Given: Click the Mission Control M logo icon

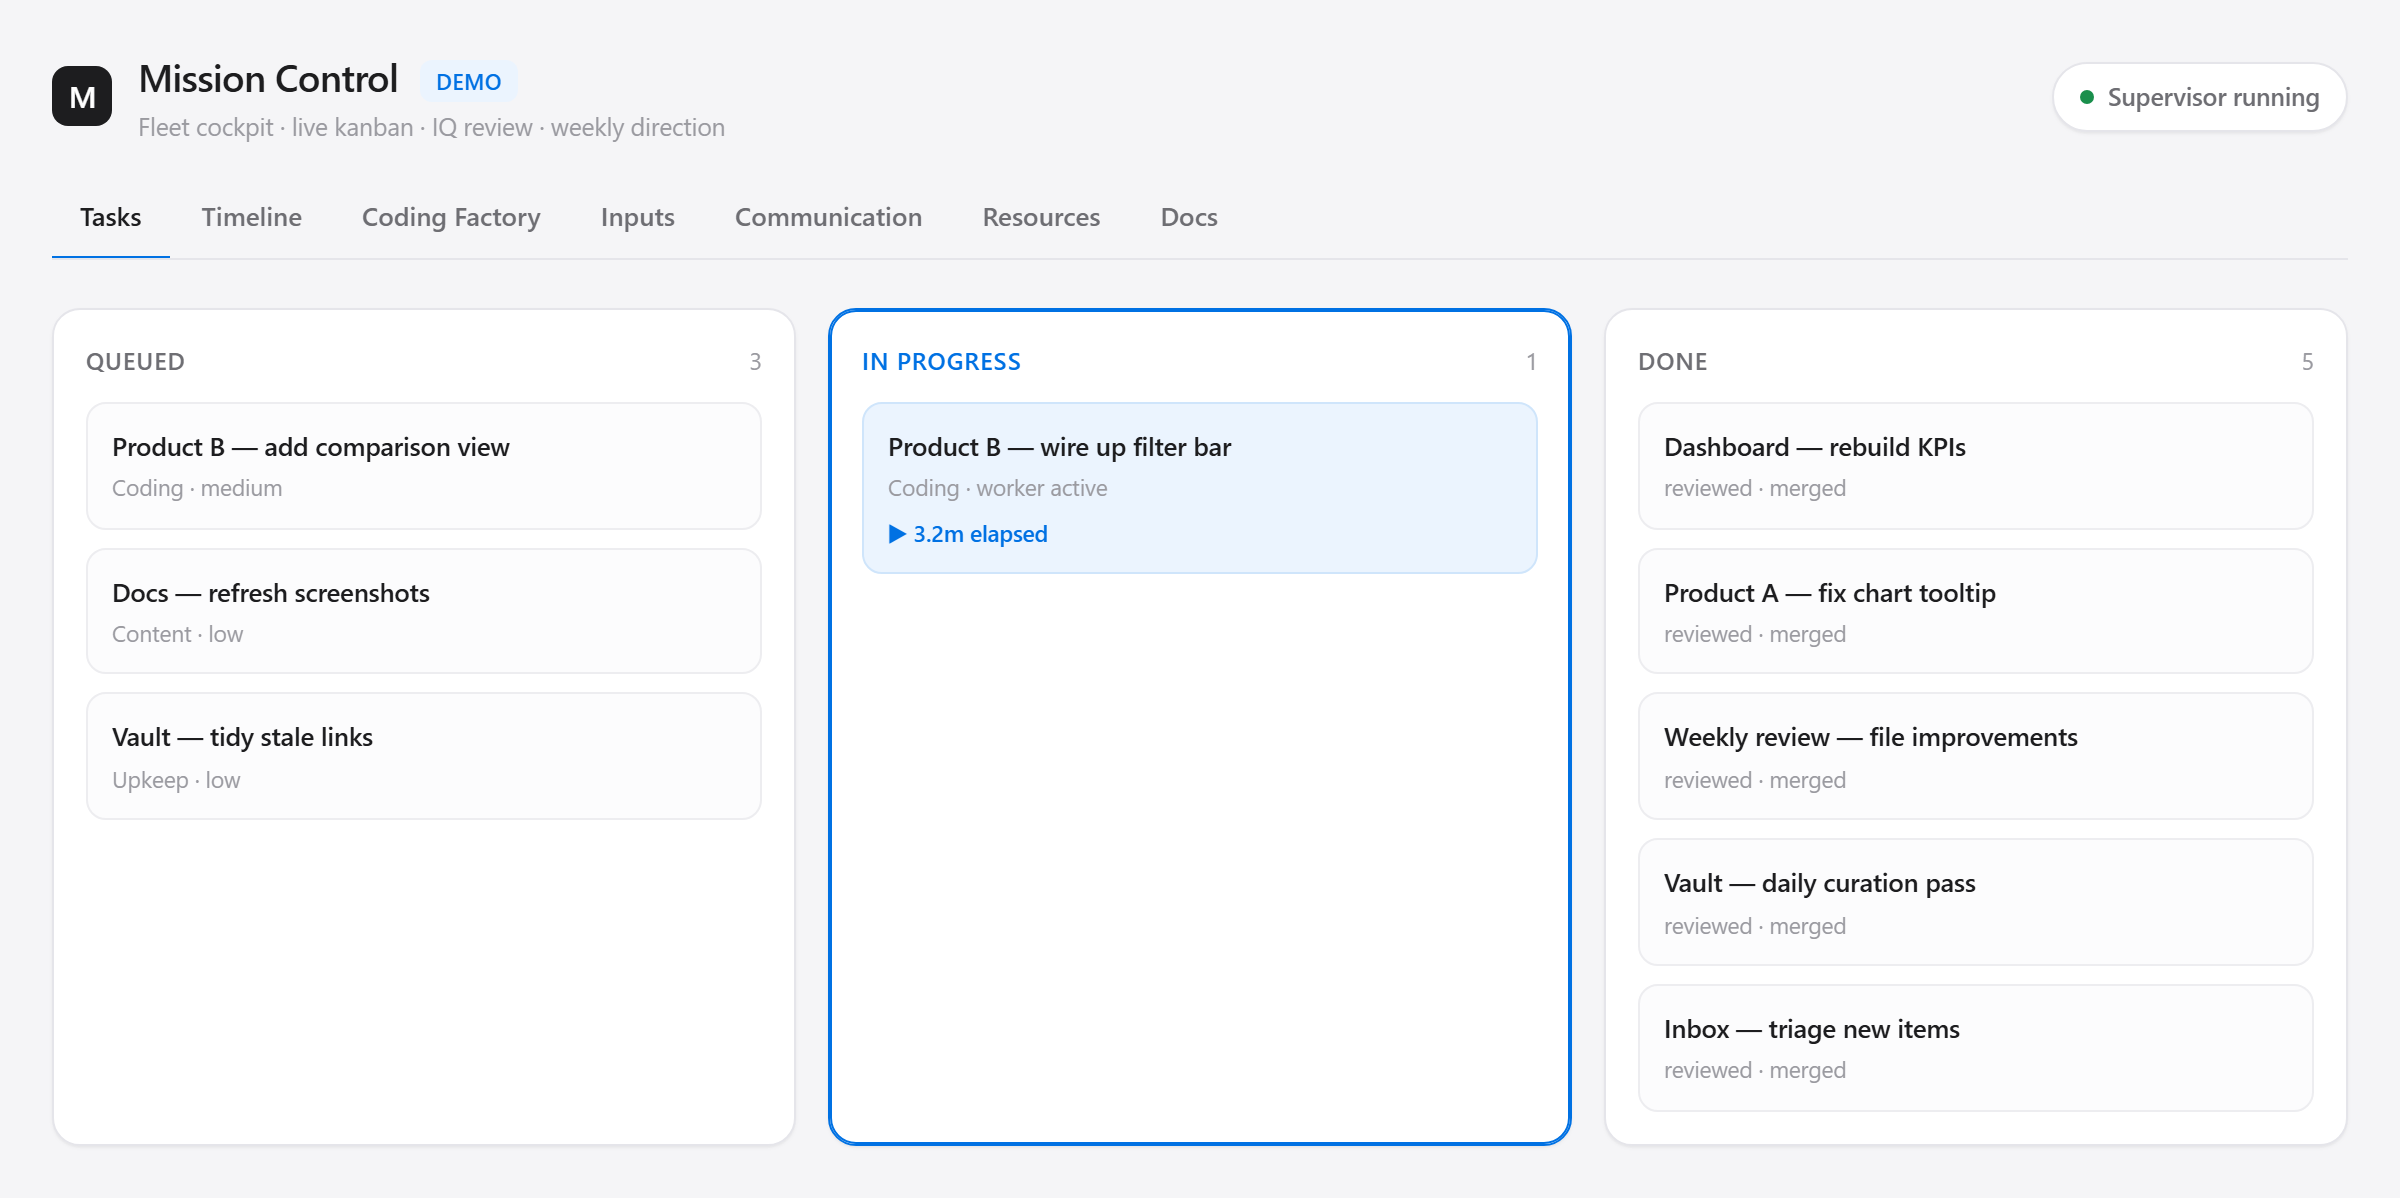Looking at the screenshot, I should click(x=82, y=96).
